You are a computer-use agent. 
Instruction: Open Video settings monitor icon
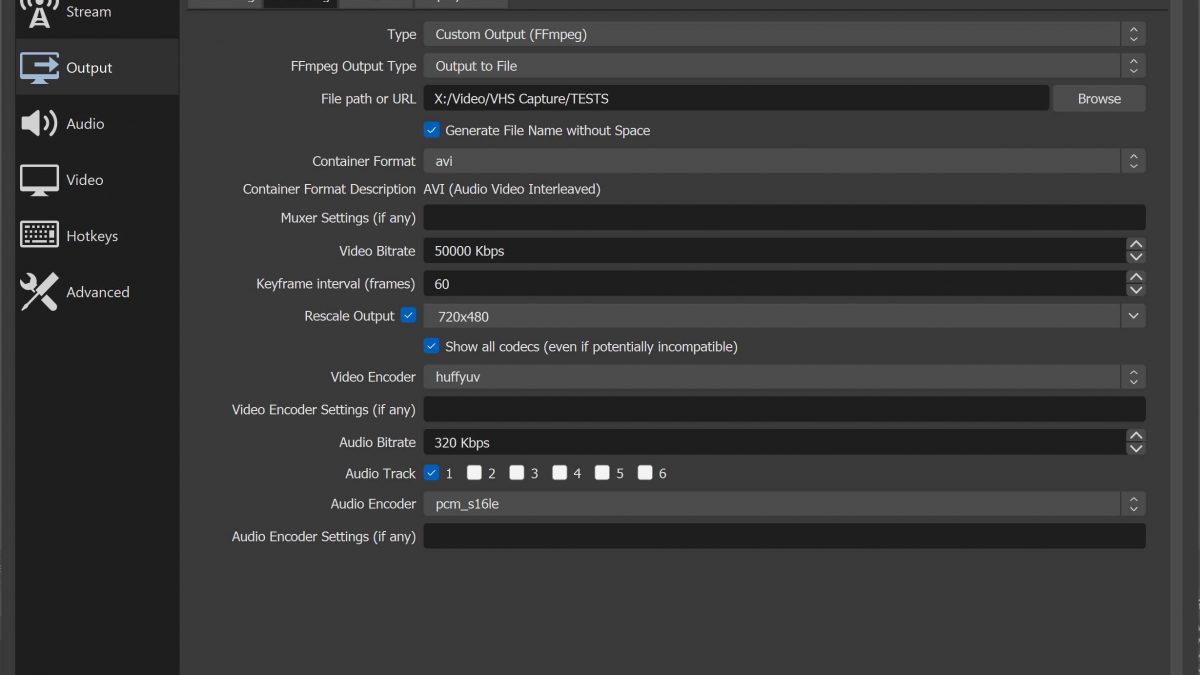40,180
